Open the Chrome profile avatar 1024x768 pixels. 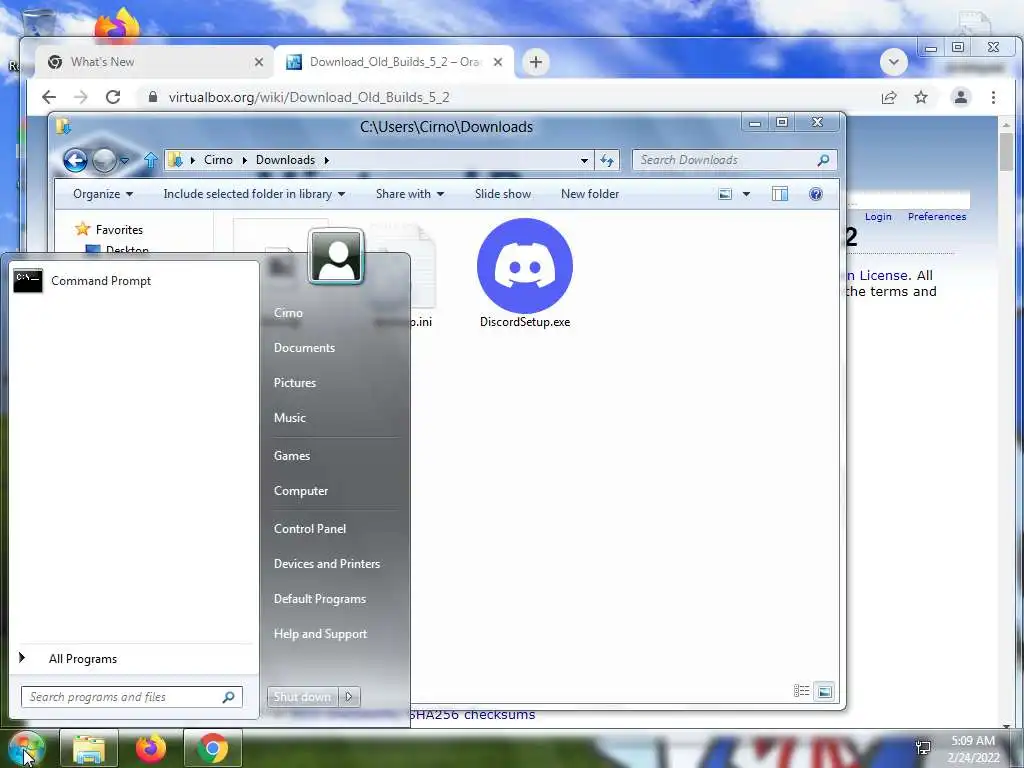pyautogui.click(x=961, y=97)
